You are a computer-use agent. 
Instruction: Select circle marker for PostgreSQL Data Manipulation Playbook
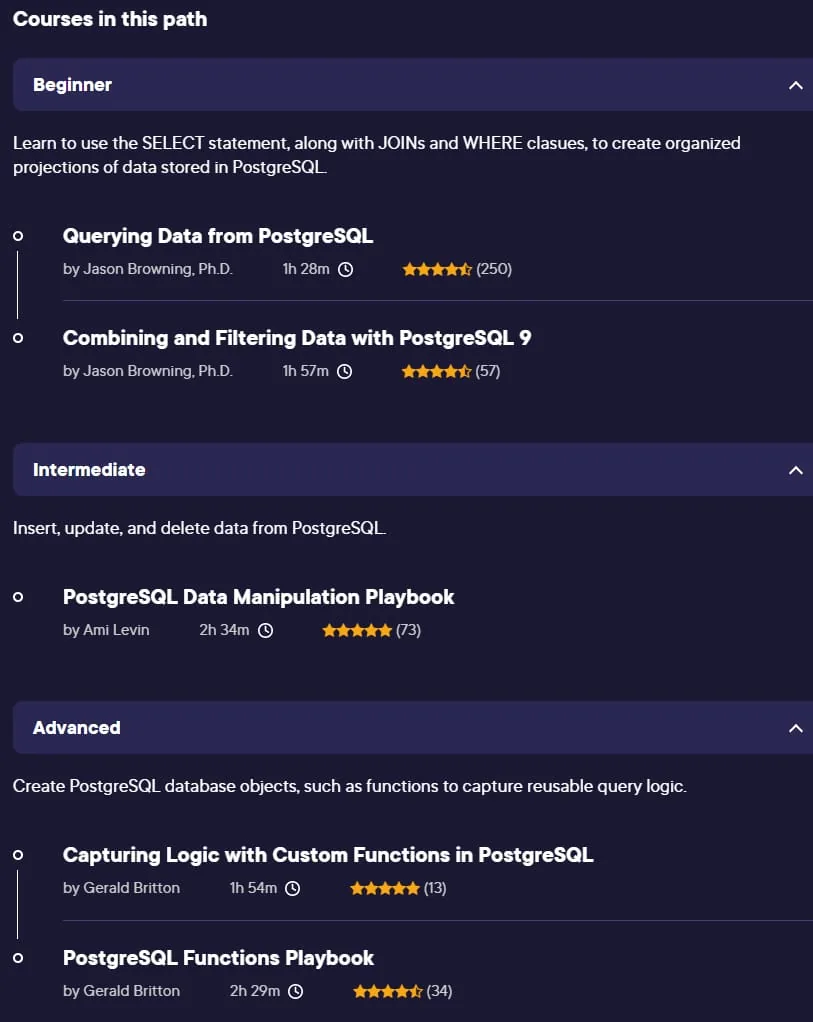18,597
